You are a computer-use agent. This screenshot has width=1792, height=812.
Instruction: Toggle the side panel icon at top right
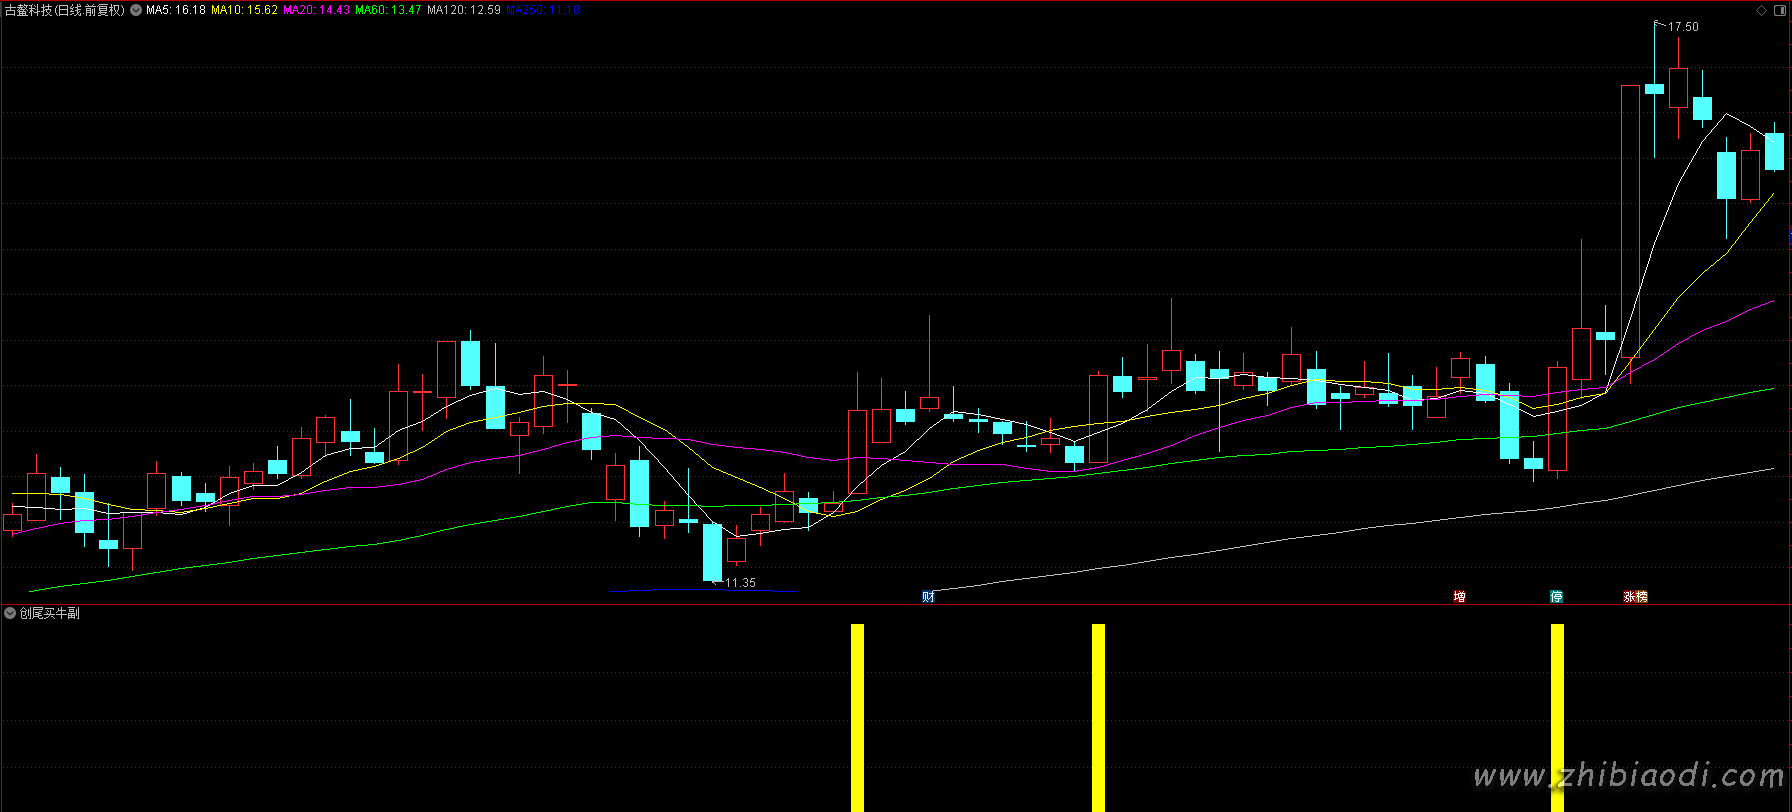[x=1780, y=11]
